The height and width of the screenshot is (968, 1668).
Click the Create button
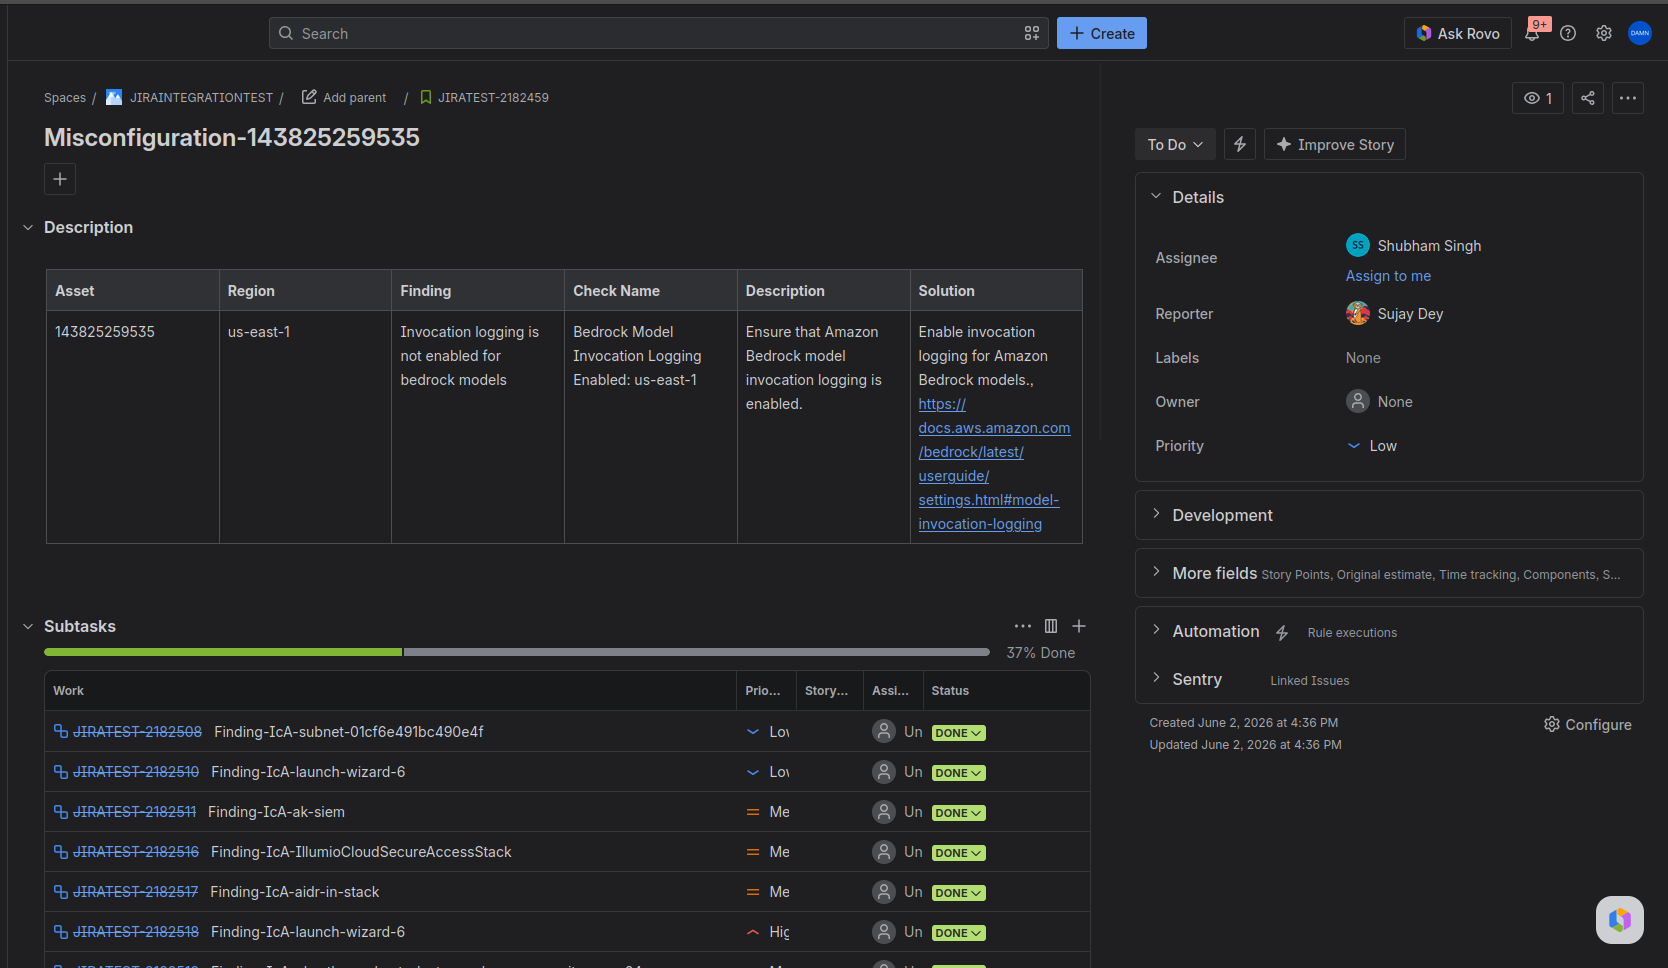point(1102,33)
